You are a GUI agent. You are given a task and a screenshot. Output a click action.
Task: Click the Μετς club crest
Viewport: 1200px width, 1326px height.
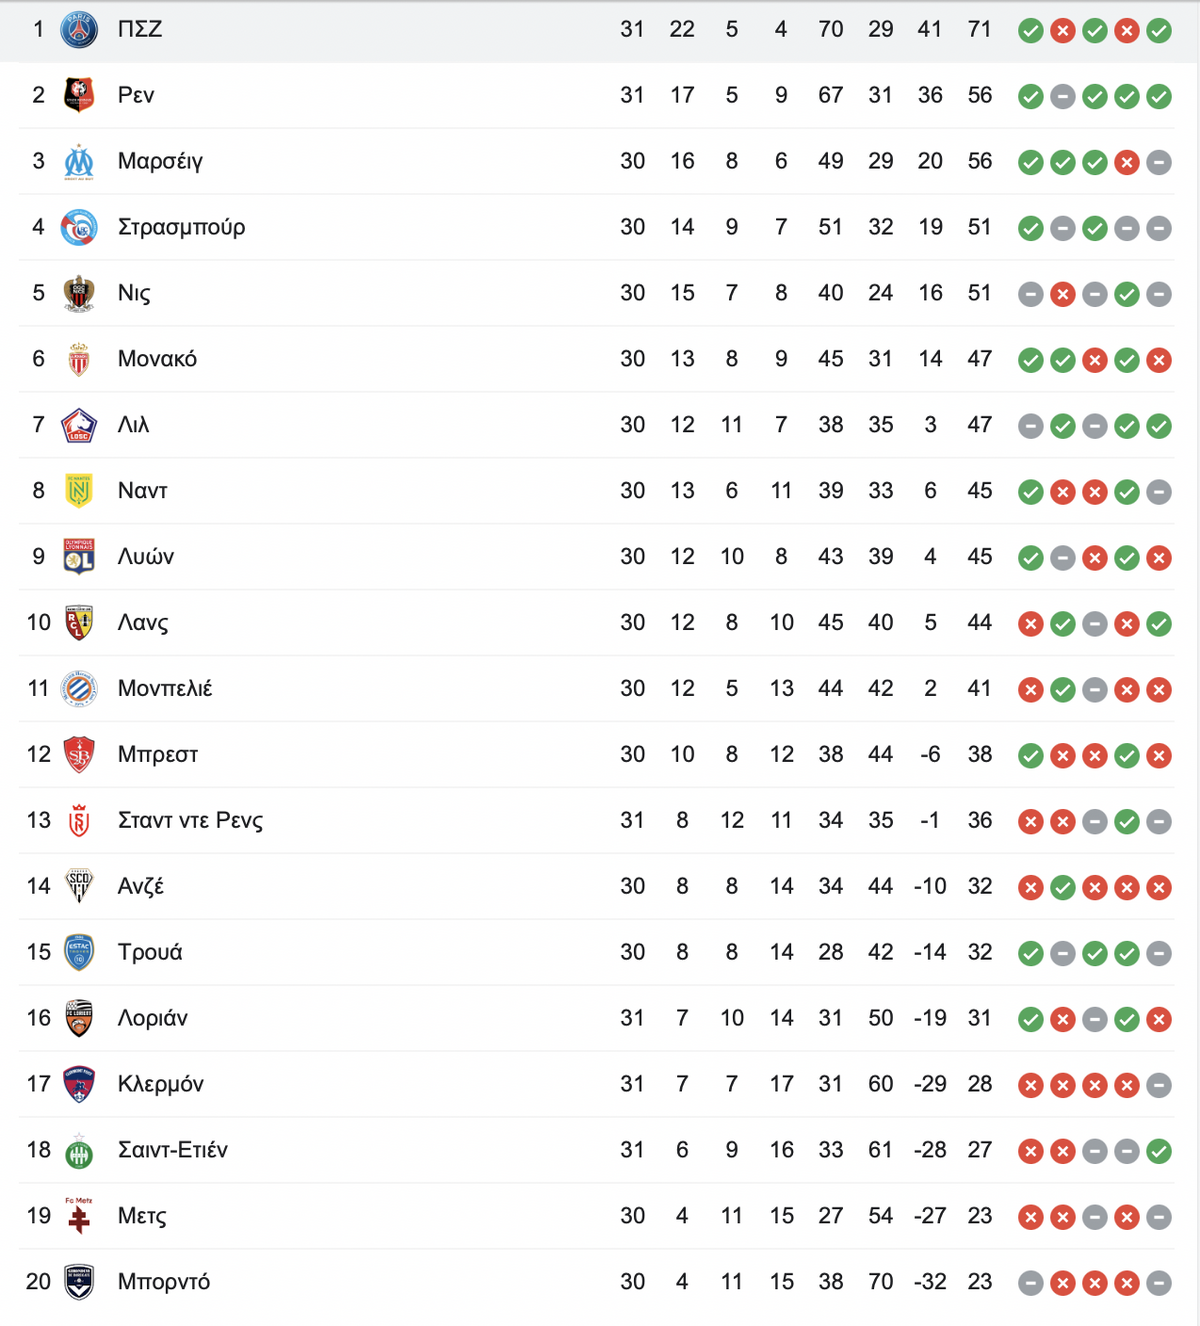point(79,1216)
